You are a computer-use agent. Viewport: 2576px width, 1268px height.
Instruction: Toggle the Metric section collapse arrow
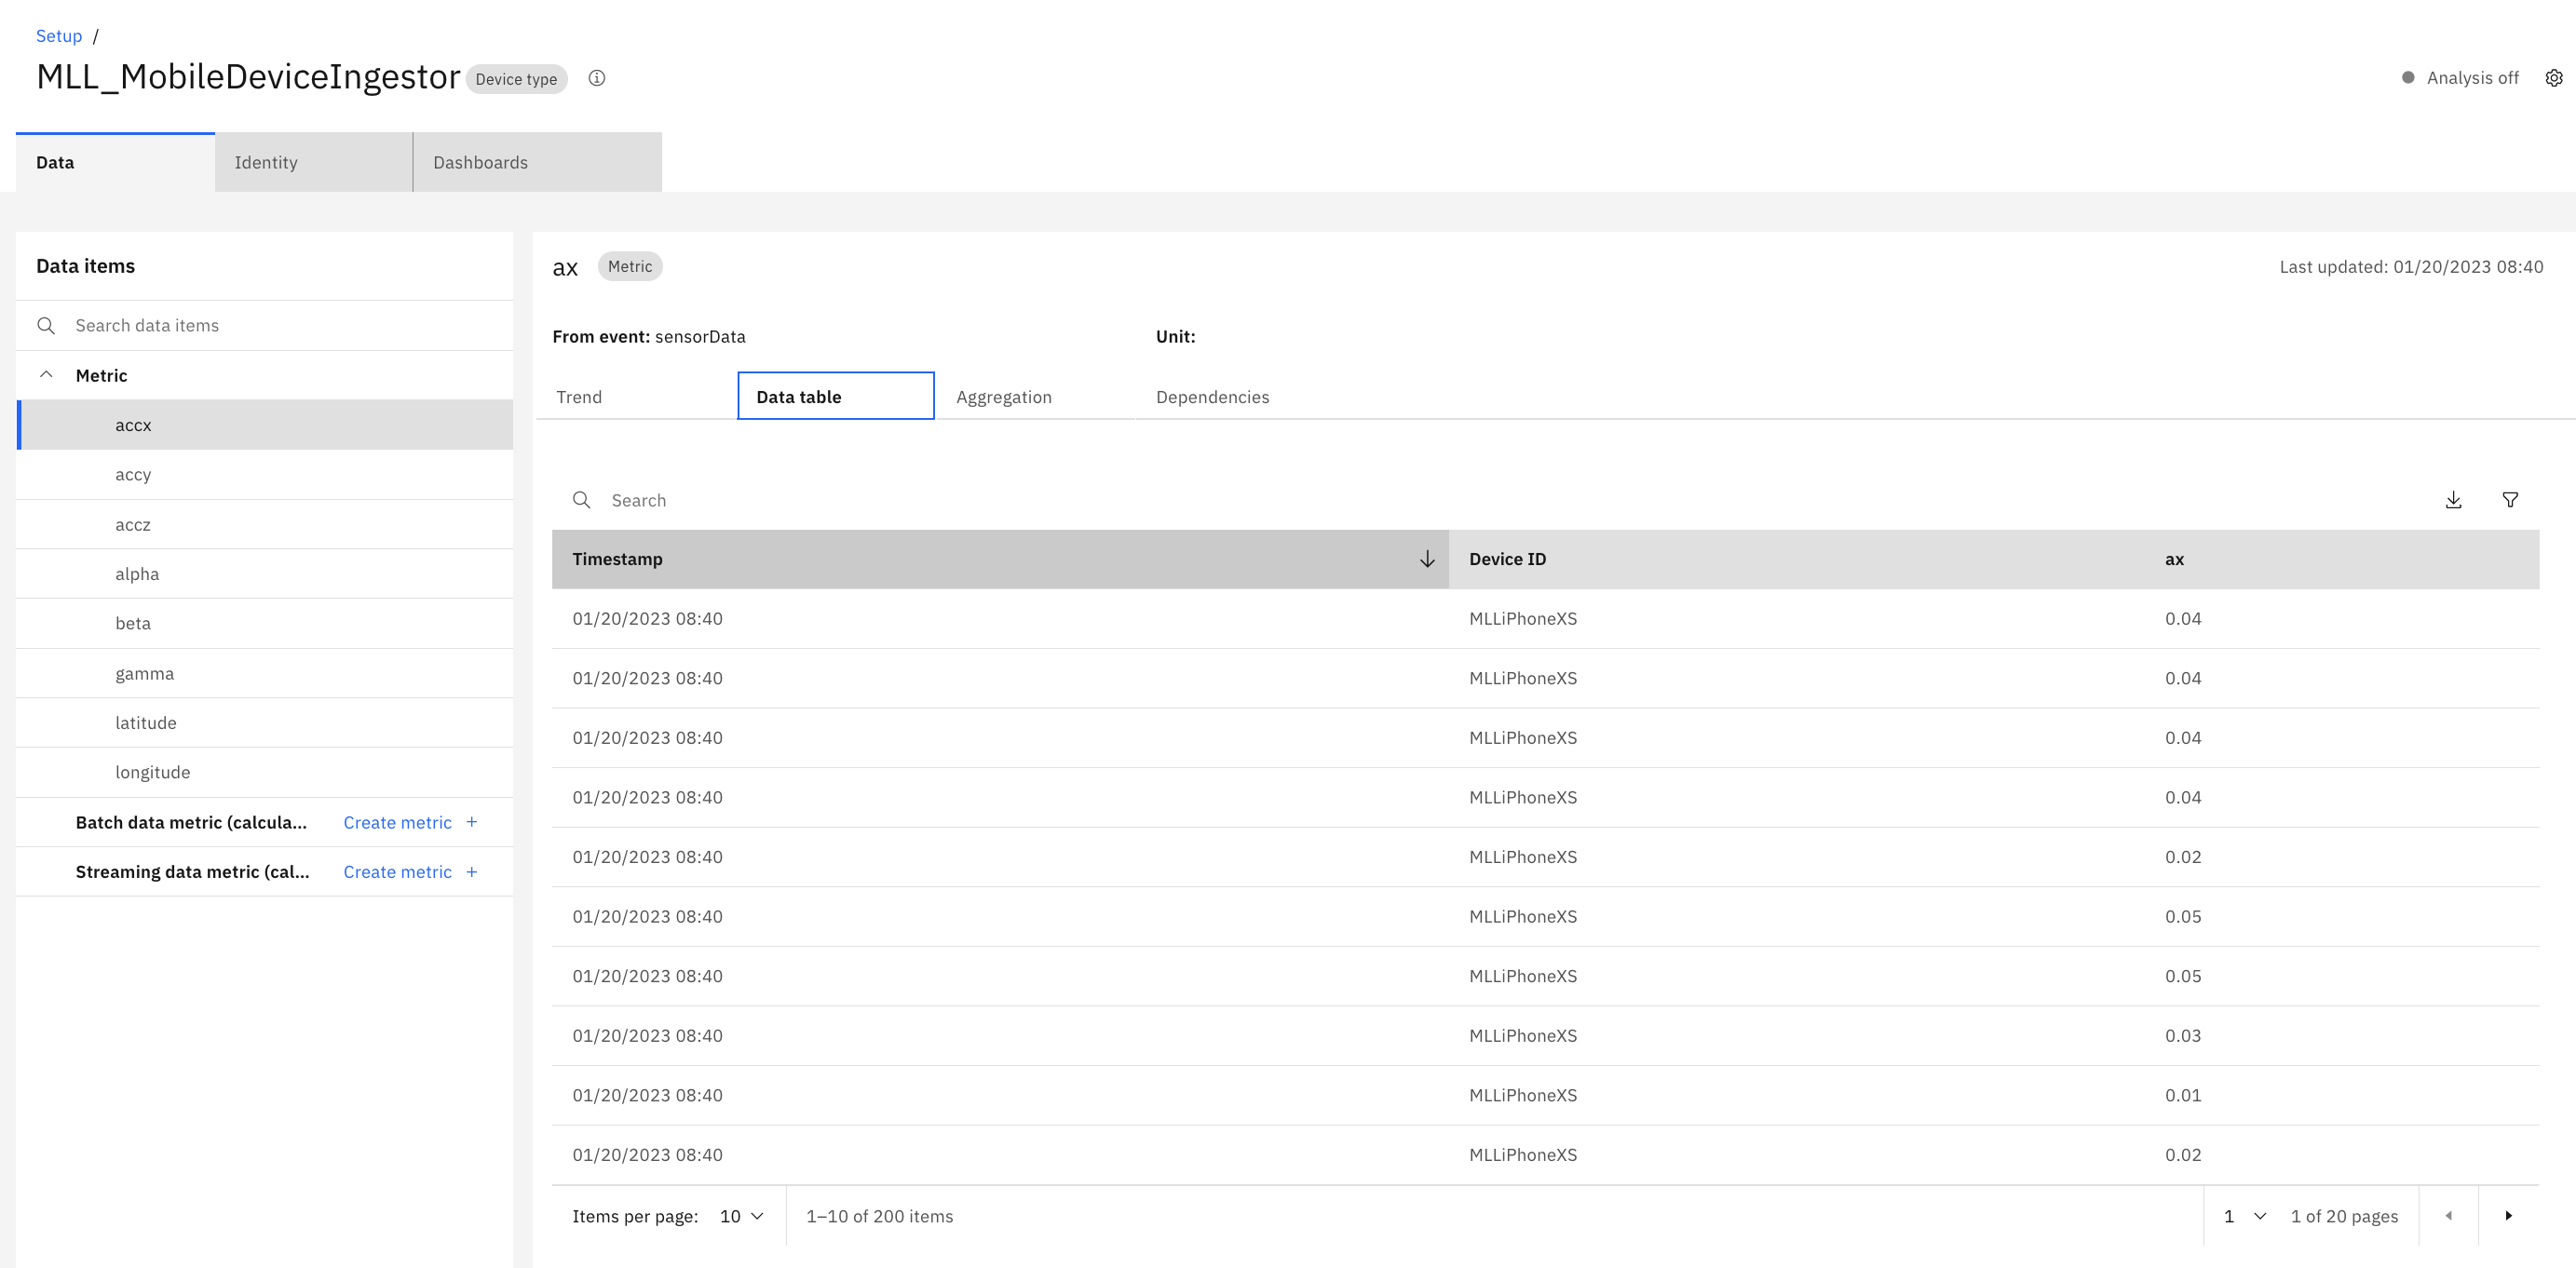click(45, 374)
